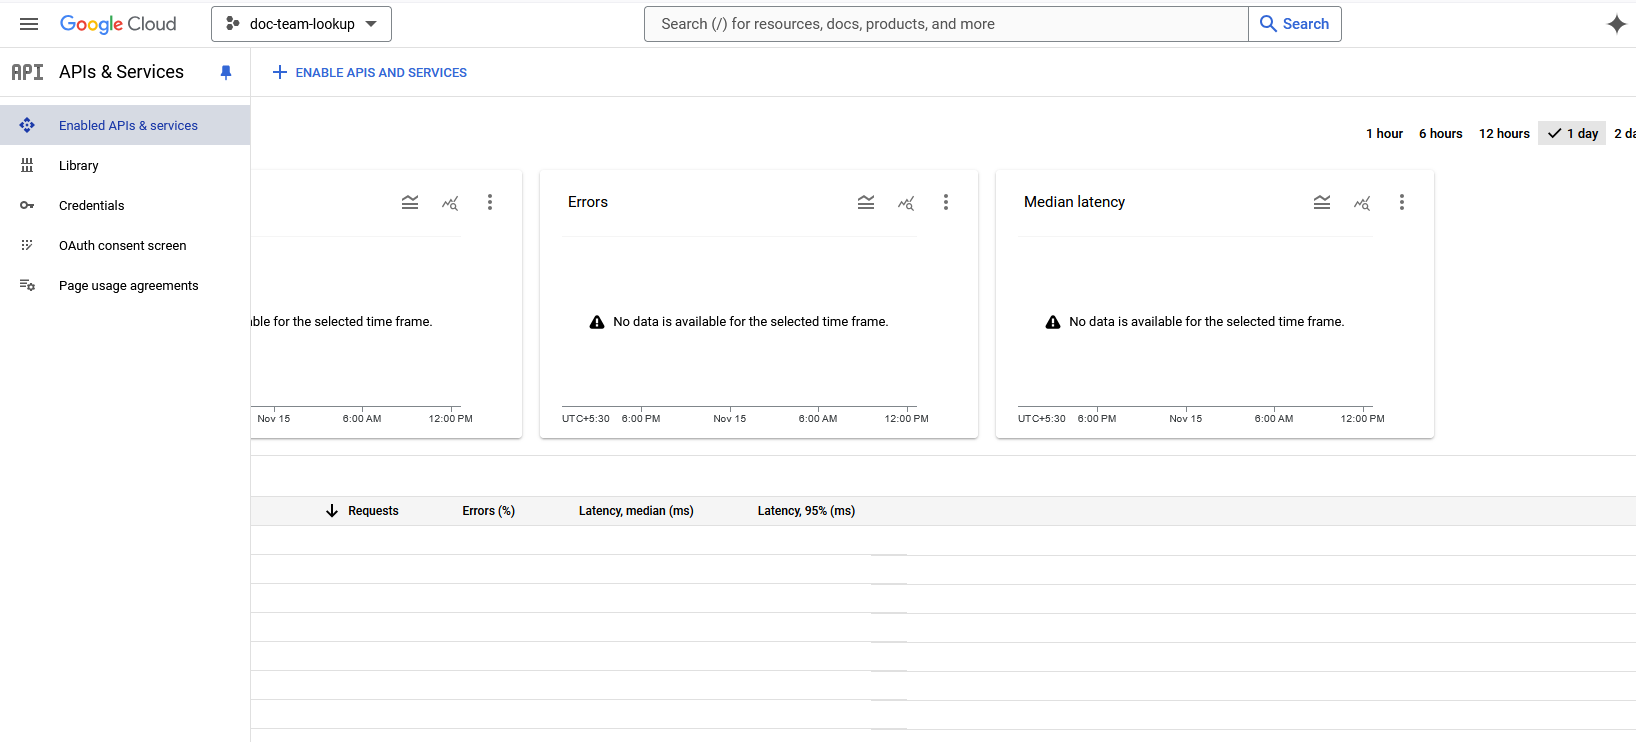Open more options on Median latency chart

(x=1402, y=203)
